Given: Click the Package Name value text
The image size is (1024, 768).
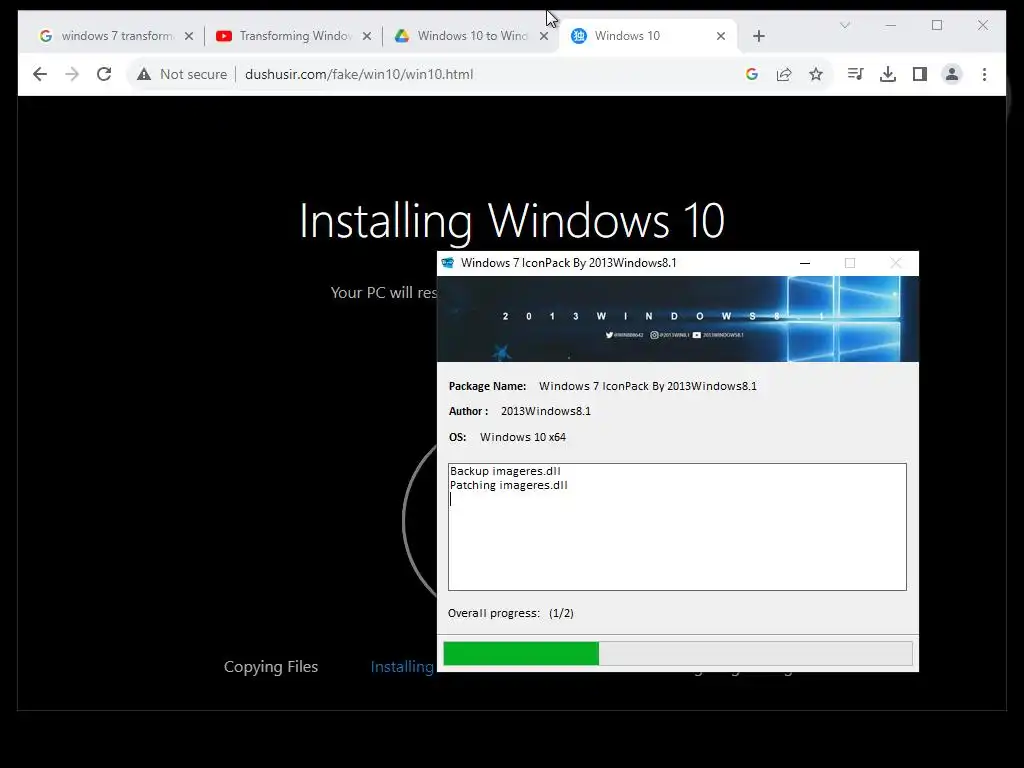Looking at the screenshot, I should point(648,386).
